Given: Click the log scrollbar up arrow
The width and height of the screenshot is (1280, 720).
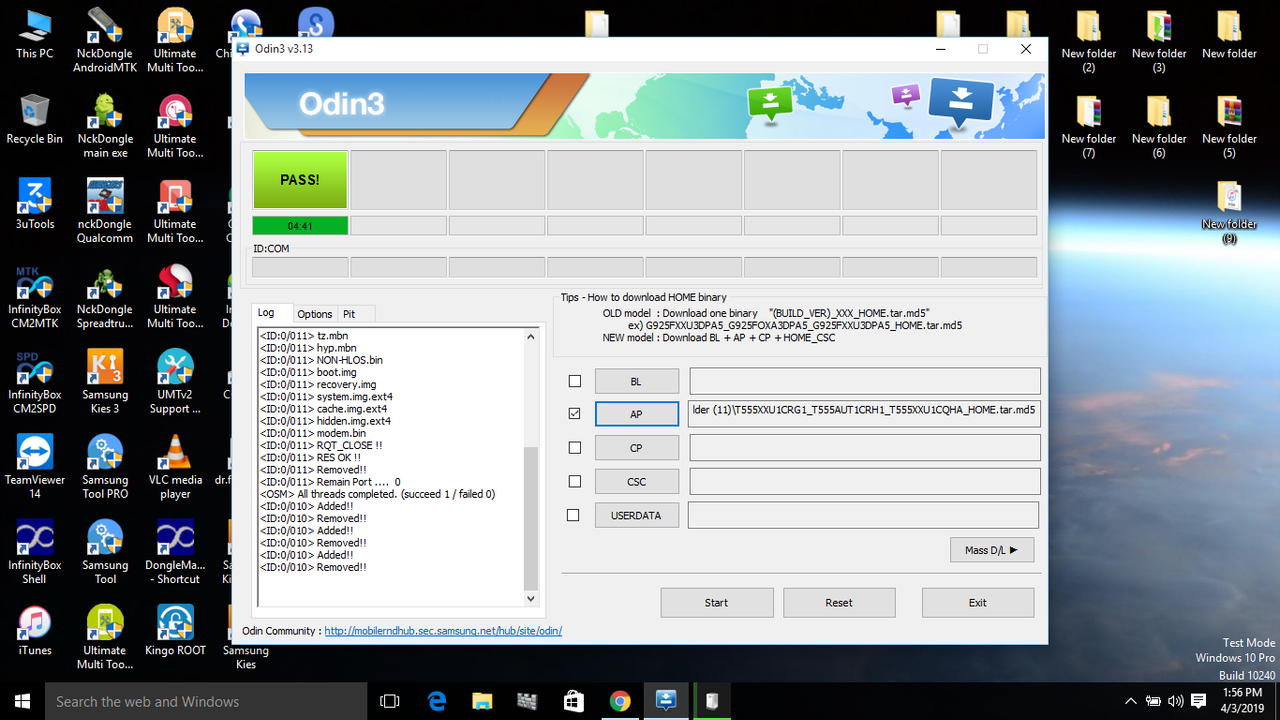Looking at the screenshot, I should pyautogui.click(x=531, y=337).
